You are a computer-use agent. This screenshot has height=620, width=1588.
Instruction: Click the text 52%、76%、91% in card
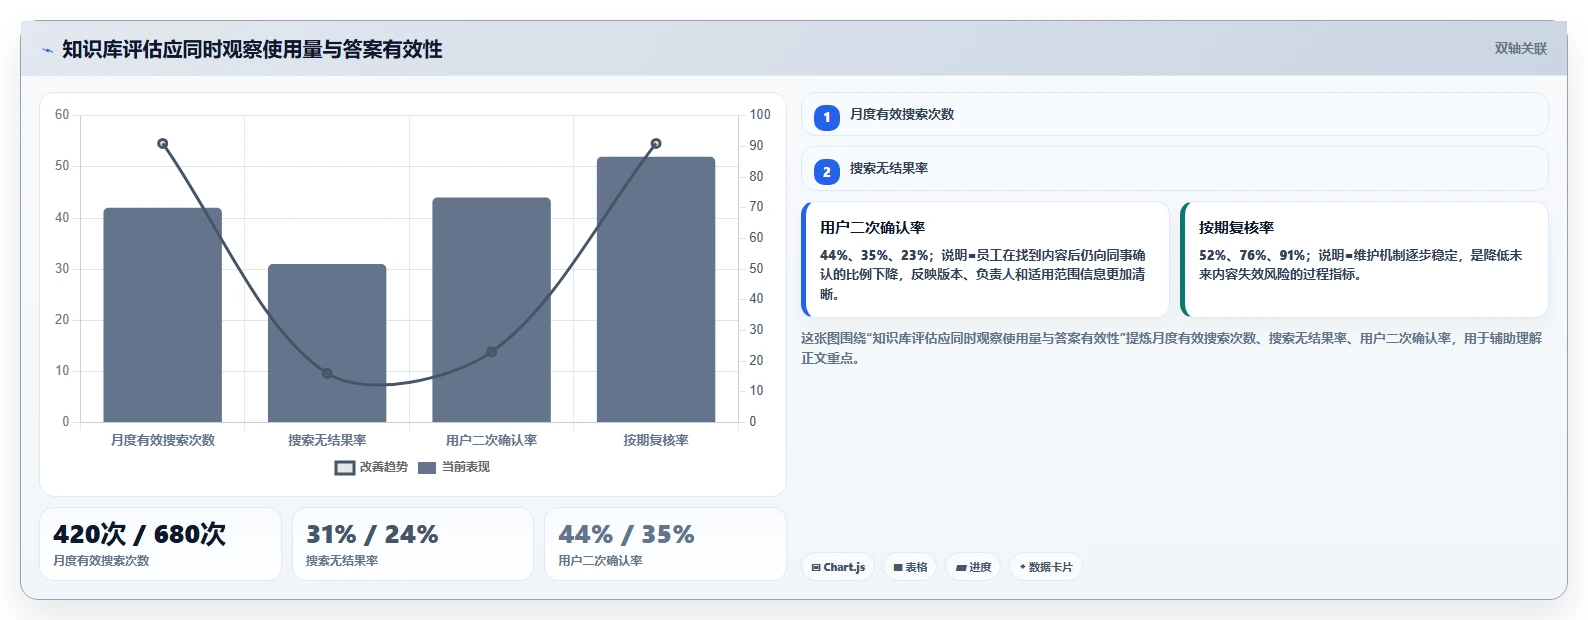[x=1254, y=255]
